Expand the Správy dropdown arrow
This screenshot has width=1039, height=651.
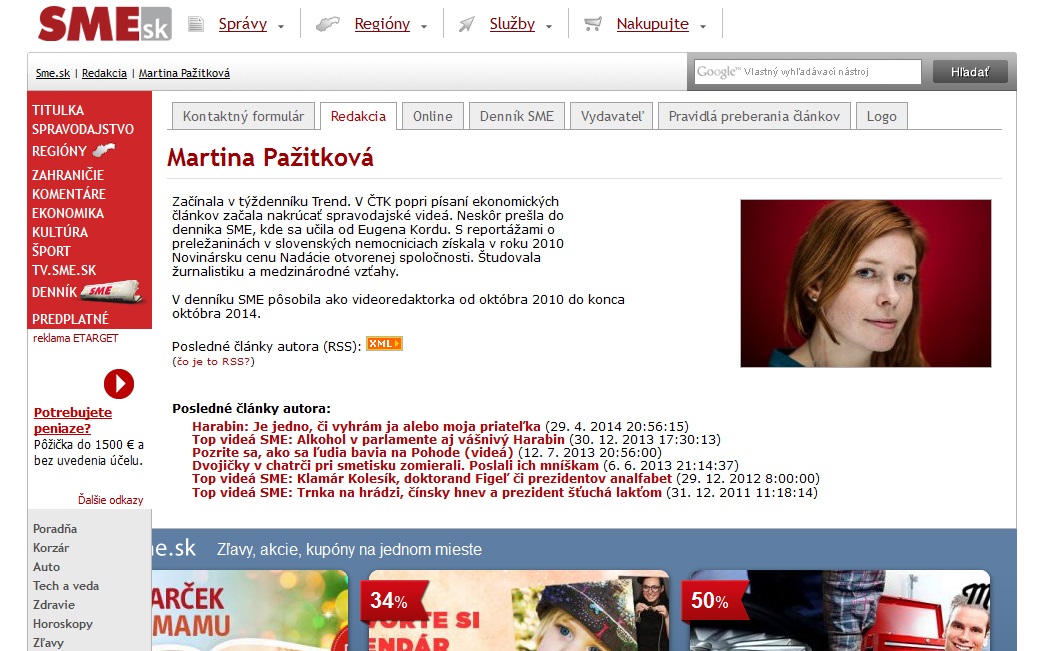[281, 27]
